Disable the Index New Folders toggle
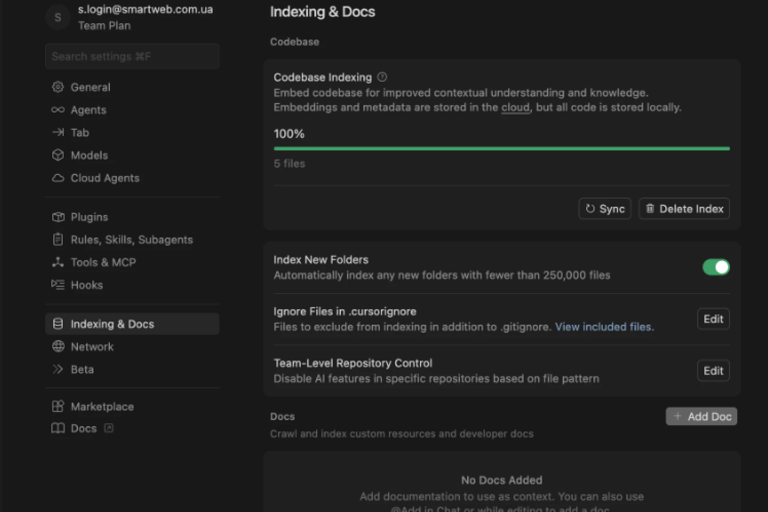 pos(716,267)
